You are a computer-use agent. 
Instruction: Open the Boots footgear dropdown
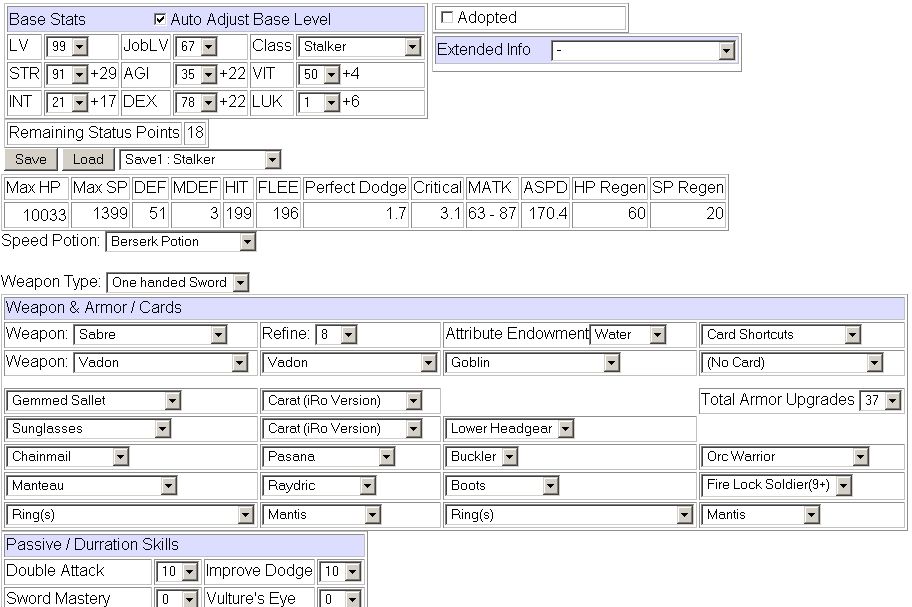pyautogui.click(x=502, y=485)
